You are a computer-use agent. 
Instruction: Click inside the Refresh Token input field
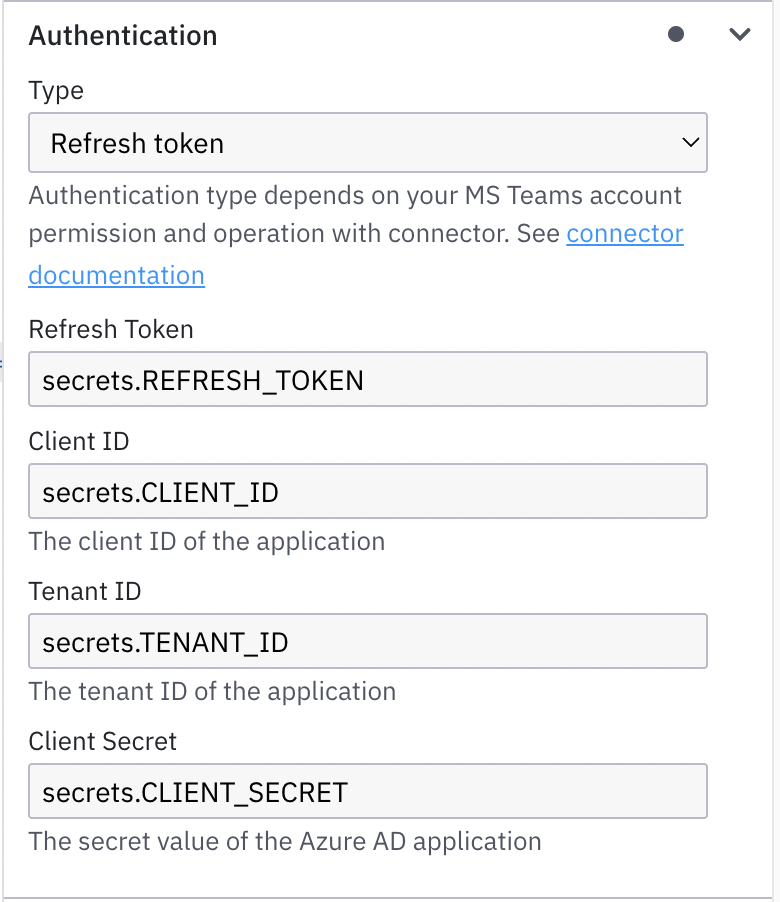(x=367, y=379)
